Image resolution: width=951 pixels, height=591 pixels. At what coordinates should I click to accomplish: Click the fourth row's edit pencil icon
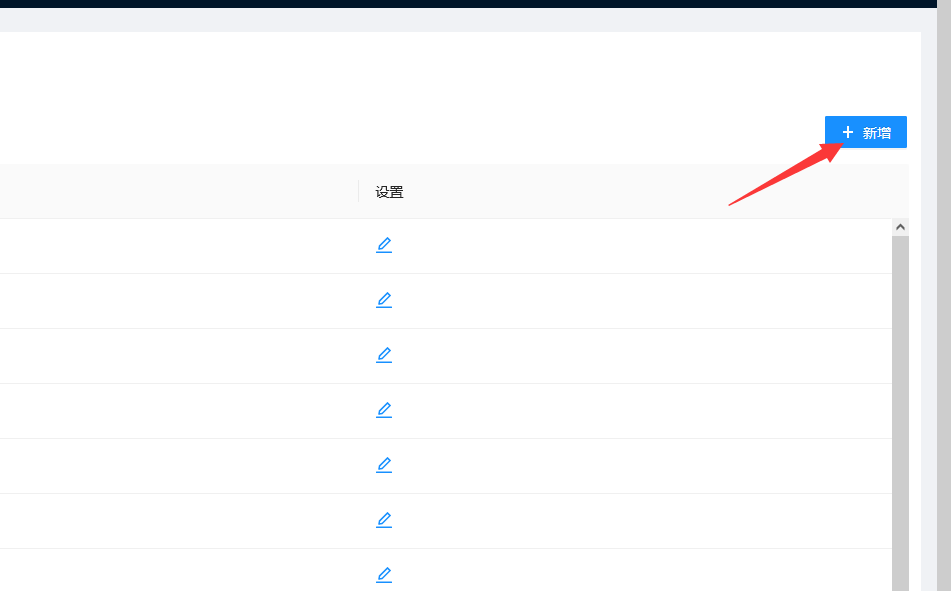point(384,410)
